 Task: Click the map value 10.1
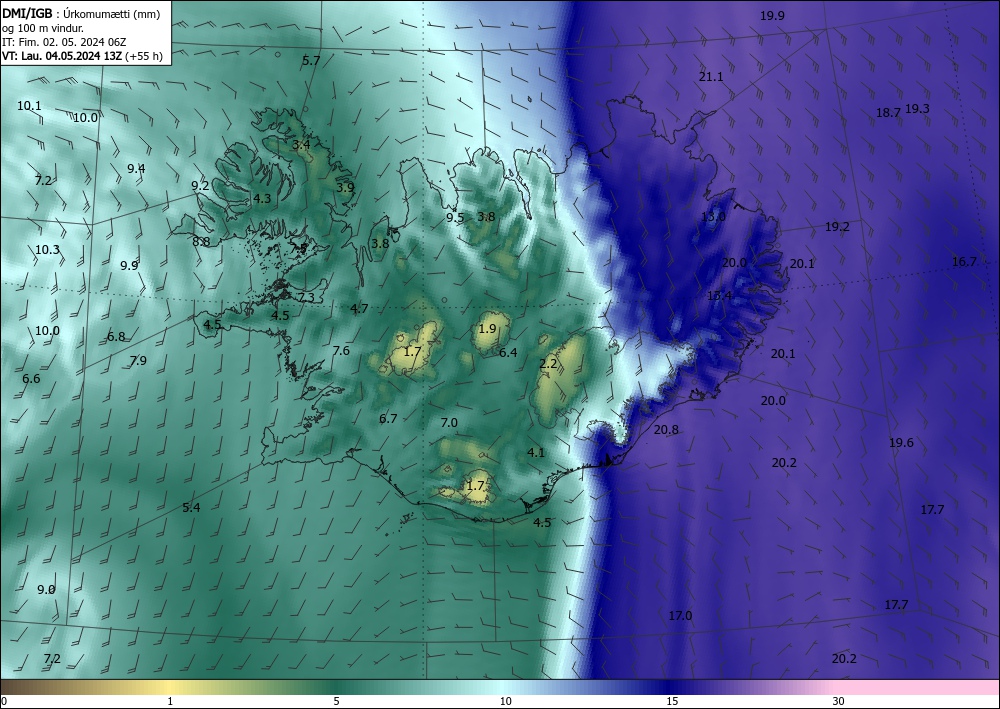29,106
